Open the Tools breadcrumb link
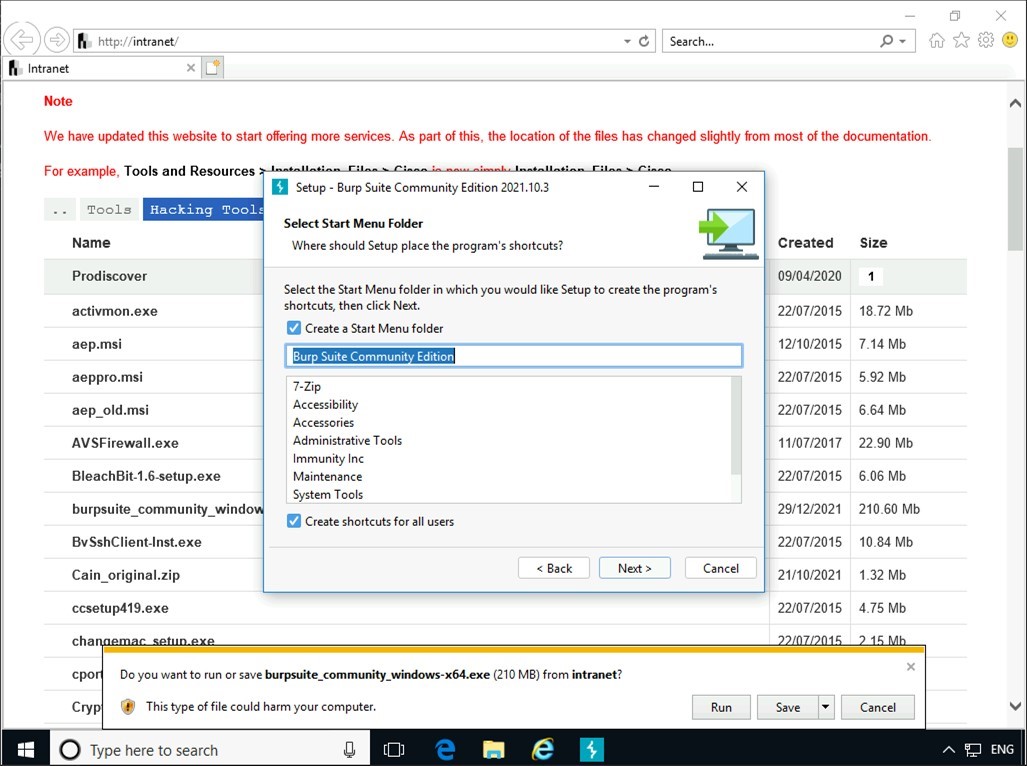 109,208
